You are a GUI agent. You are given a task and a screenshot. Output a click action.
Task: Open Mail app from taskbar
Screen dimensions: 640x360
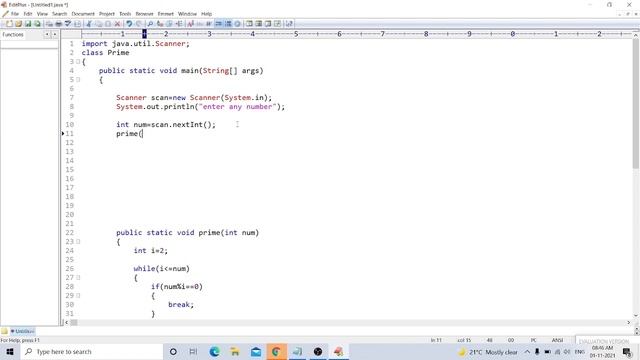(x=256, y=351)
